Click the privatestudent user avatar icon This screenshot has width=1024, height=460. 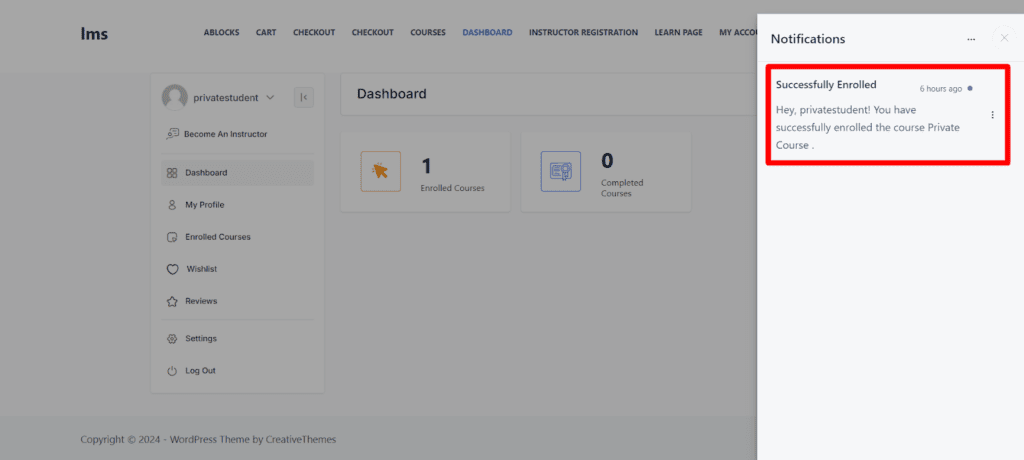click(x=174, y=97)
